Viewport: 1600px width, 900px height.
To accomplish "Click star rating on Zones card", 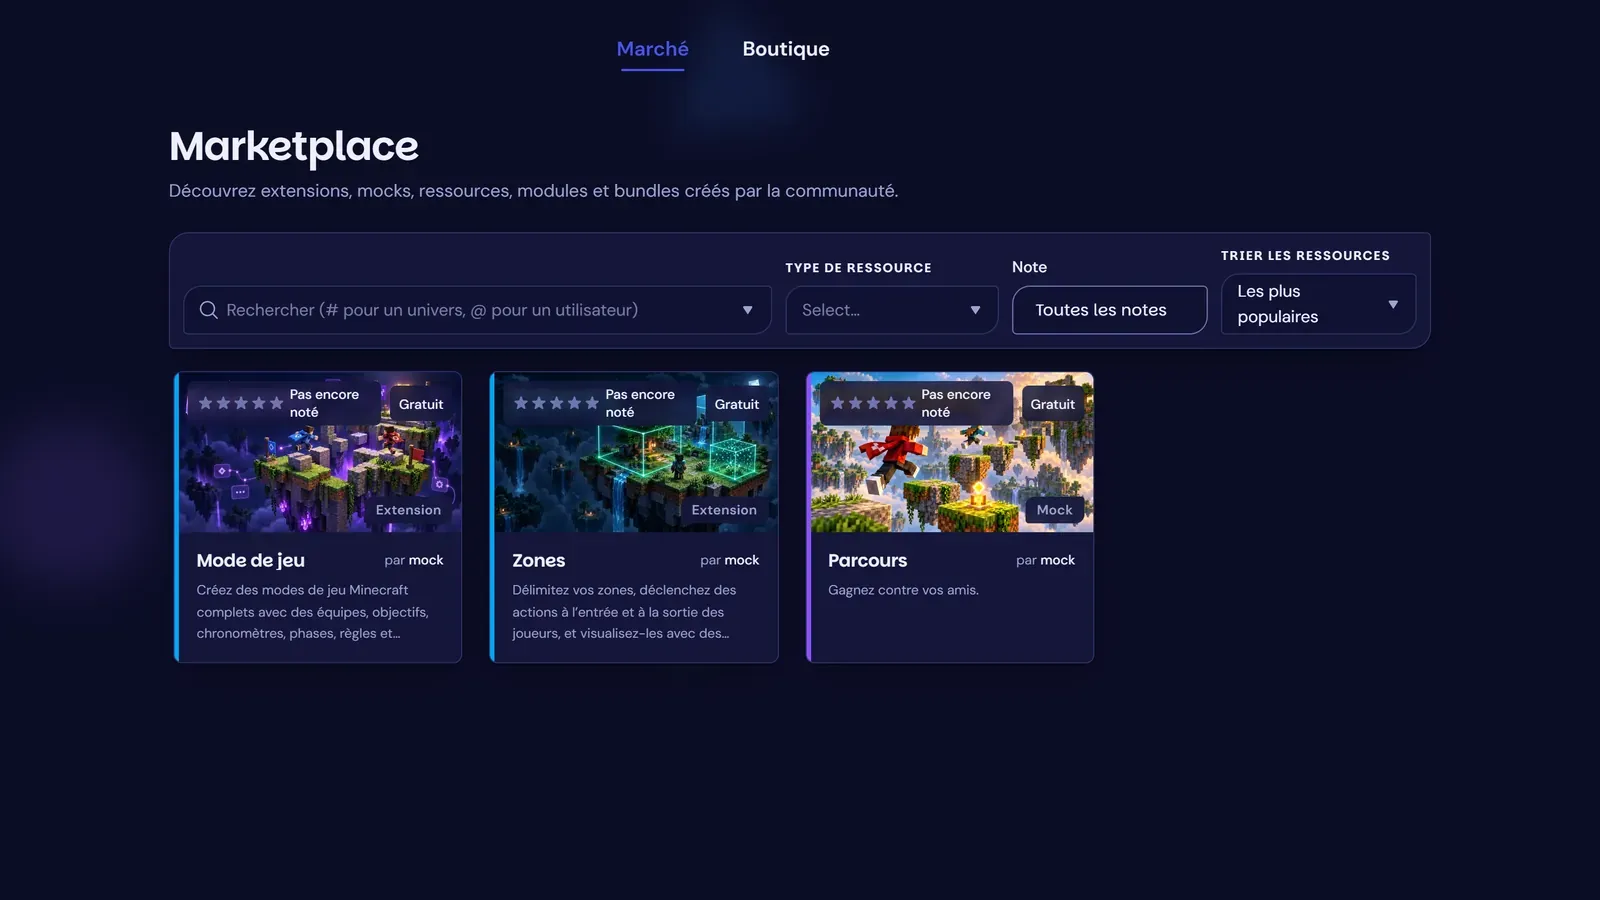I will point(556,403).
